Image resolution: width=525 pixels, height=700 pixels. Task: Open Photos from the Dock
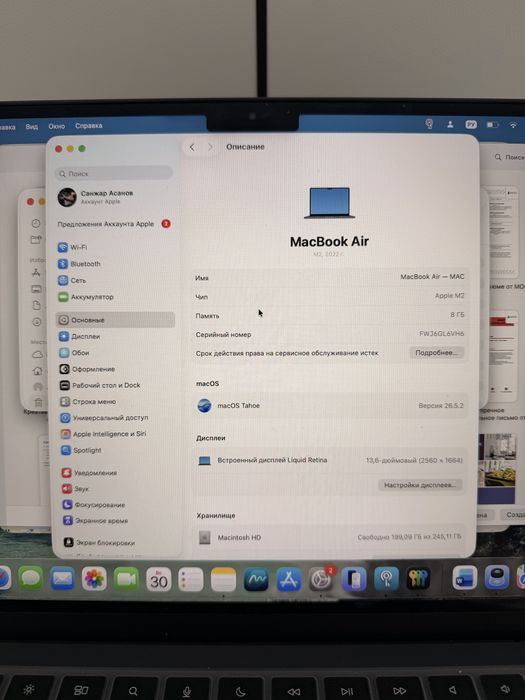(x=94, y=579)
